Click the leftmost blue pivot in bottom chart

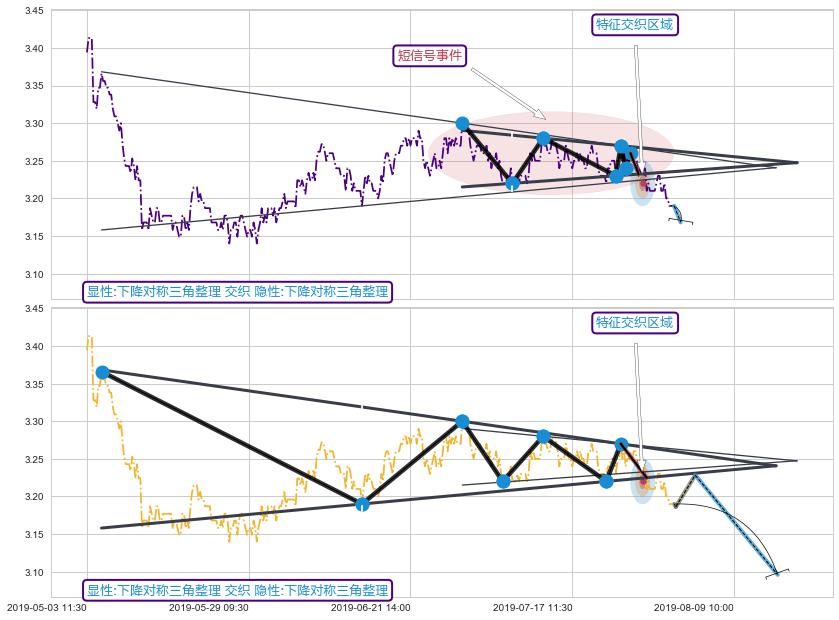coord(102,372)
